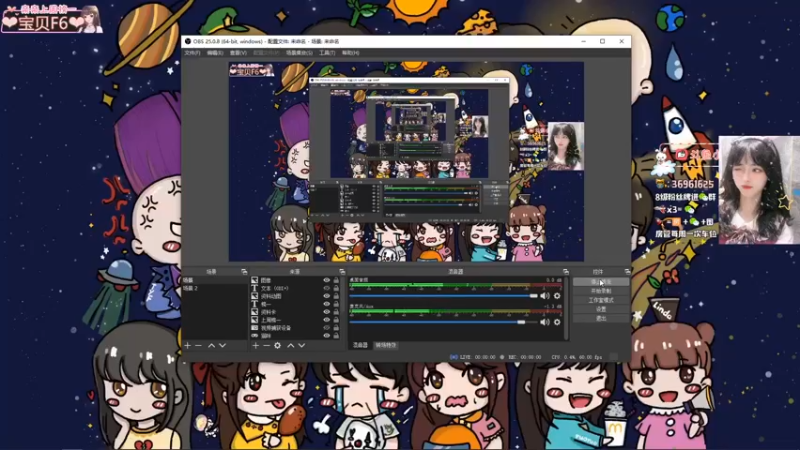Lock the 文本 (GDI+) source
The image size is (800, 450).
[336, 288]
